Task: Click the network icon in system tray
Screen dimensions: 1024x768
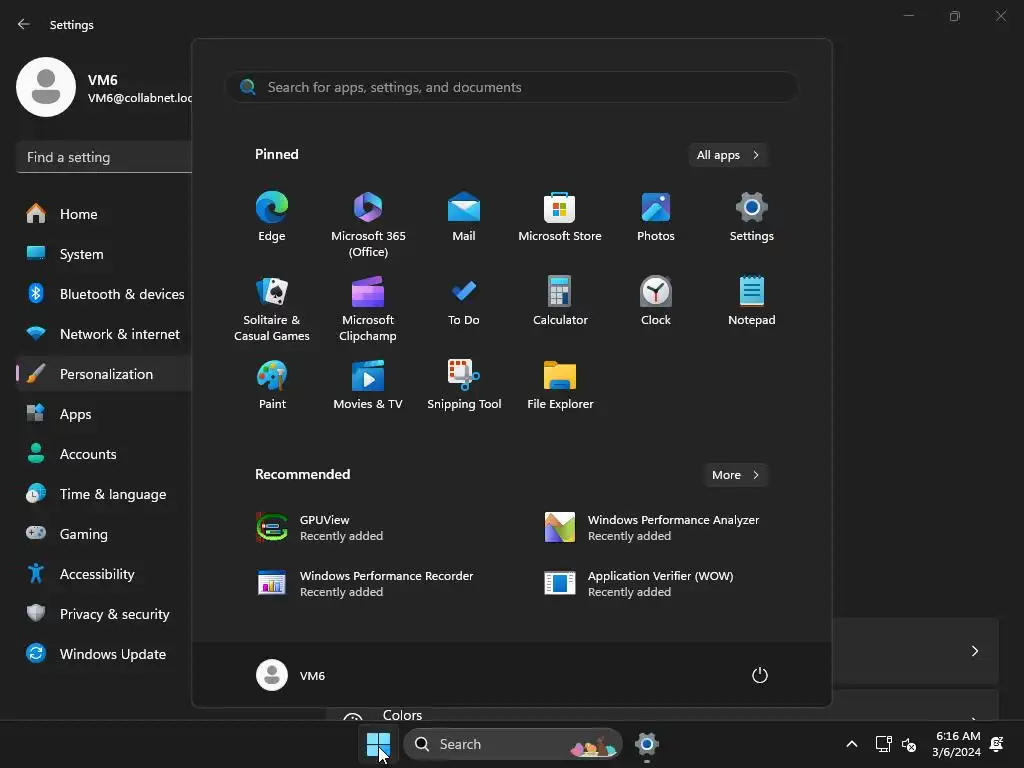Action: 884,744
